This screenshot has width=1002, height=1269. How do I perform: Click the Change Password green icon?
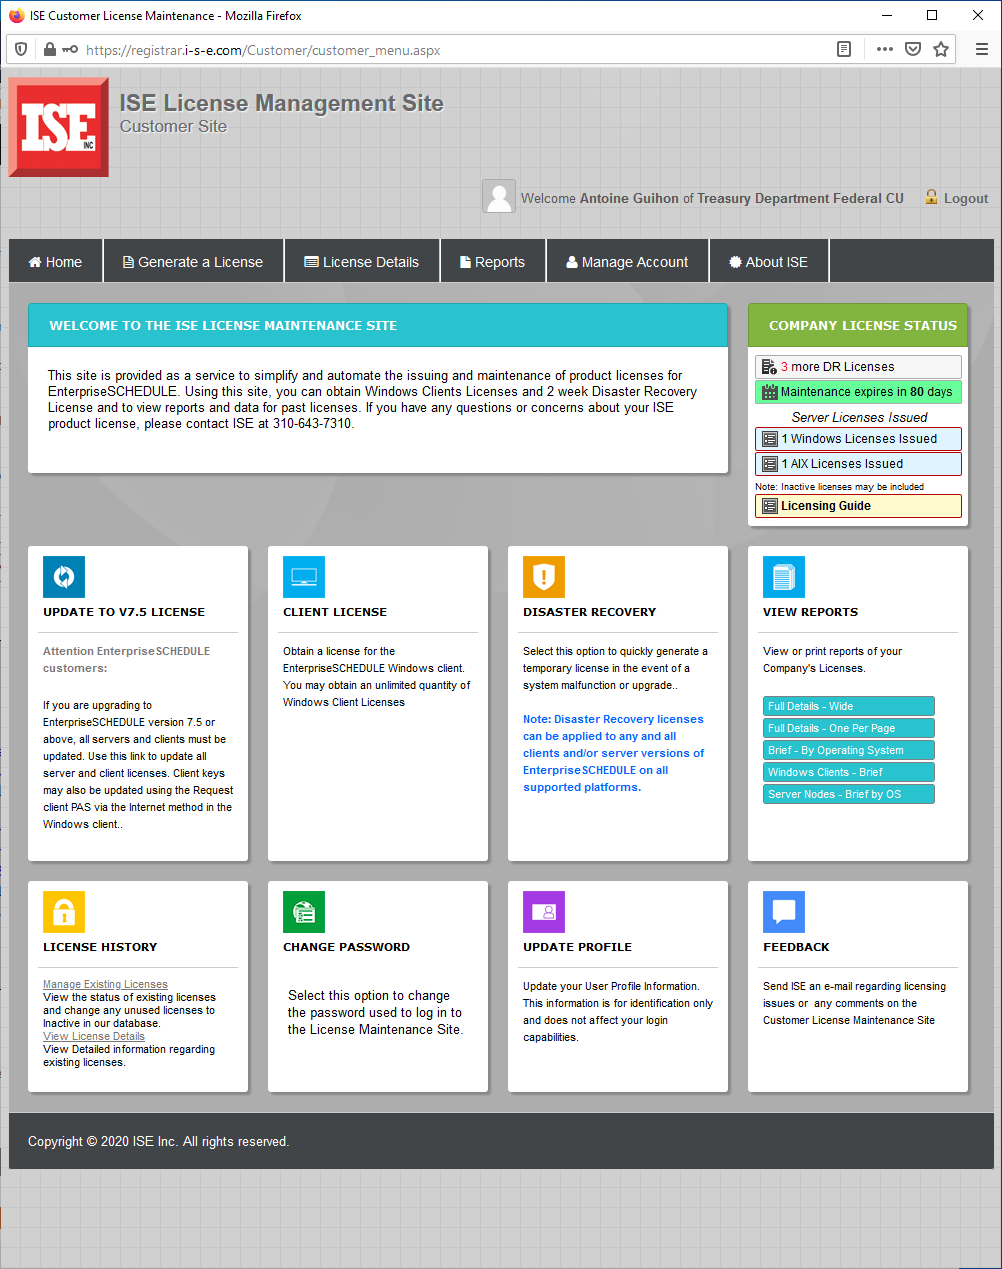304,912
